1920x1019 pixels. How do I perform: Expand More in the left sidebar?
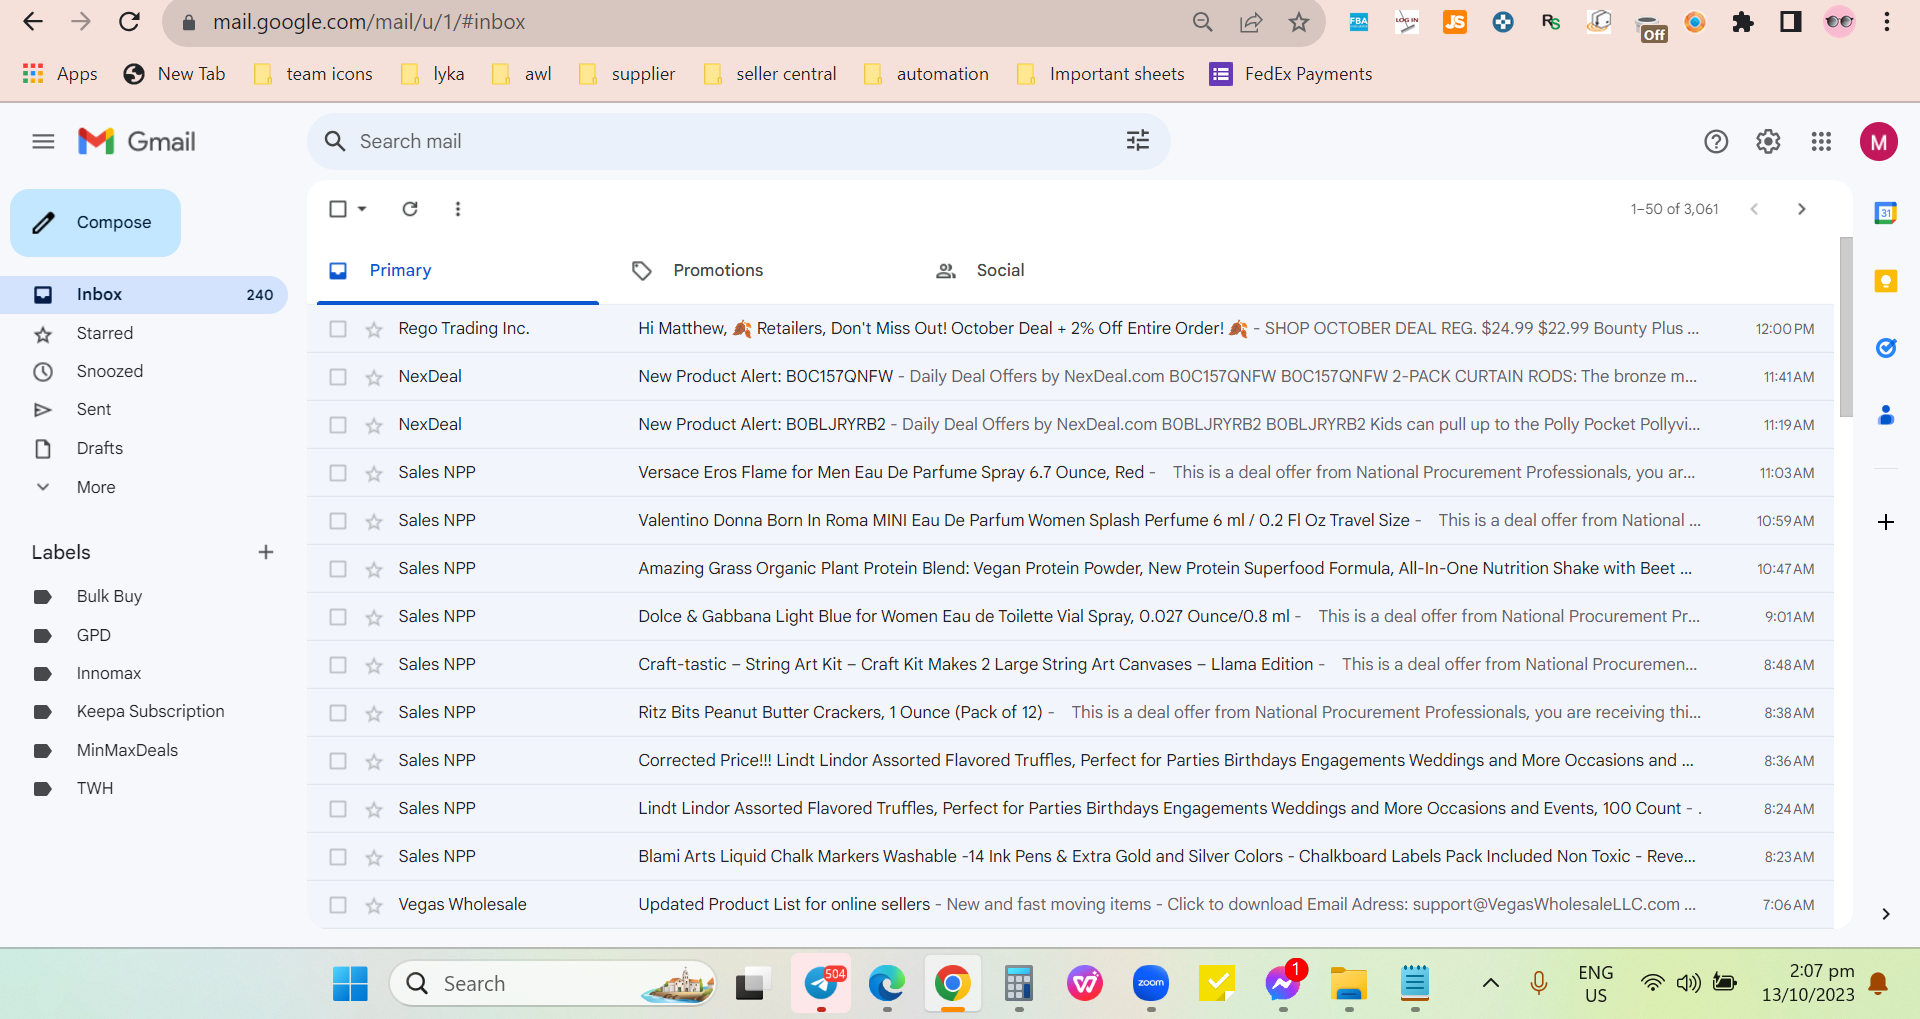click(96, 487)
